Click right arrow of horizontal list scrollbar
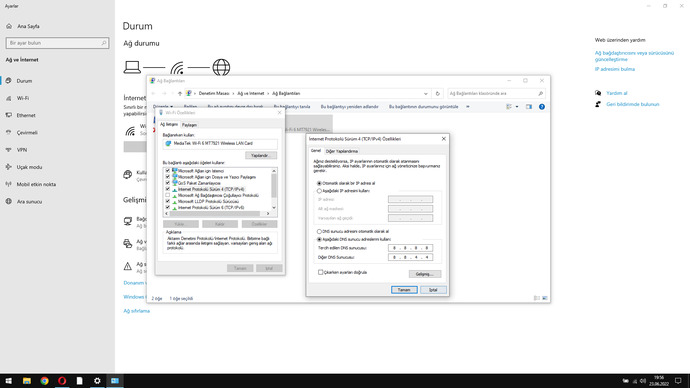This screenshot has width=690, height=388. (268, 214)
